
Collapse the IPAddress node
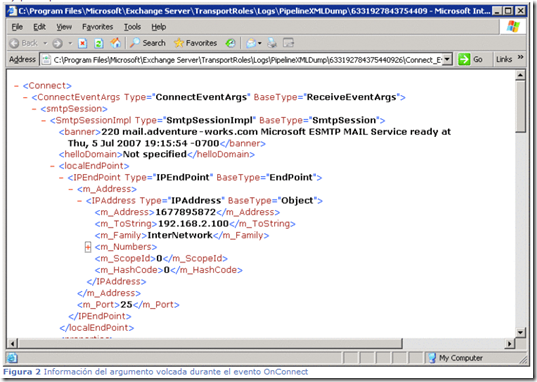(79, 201)
